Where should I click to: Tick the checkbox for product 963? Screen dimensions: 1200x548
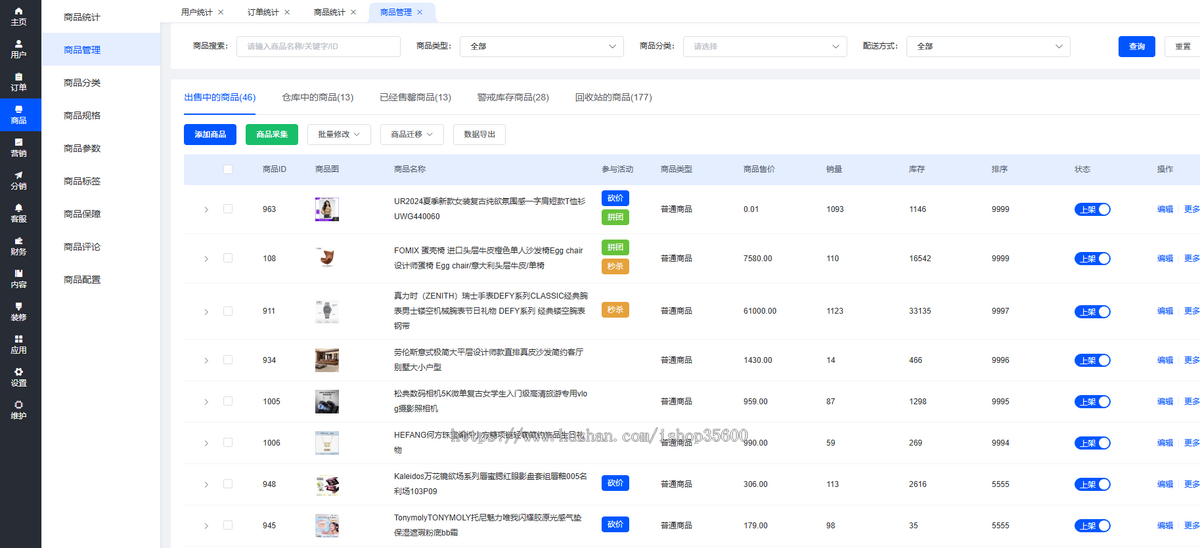pos(228,209)
